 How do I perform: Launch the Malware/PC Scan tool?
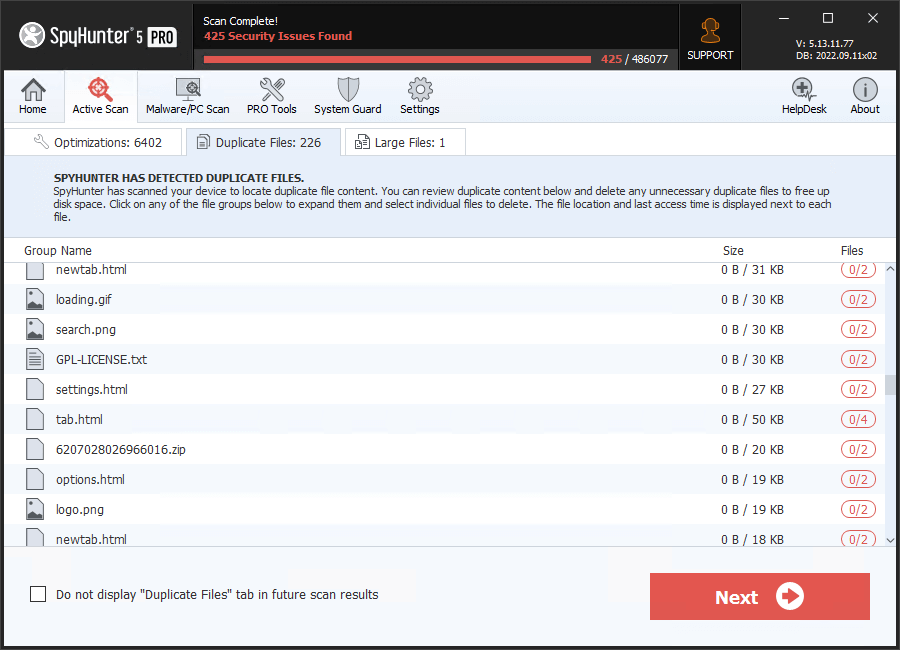[x=187, y=95]
